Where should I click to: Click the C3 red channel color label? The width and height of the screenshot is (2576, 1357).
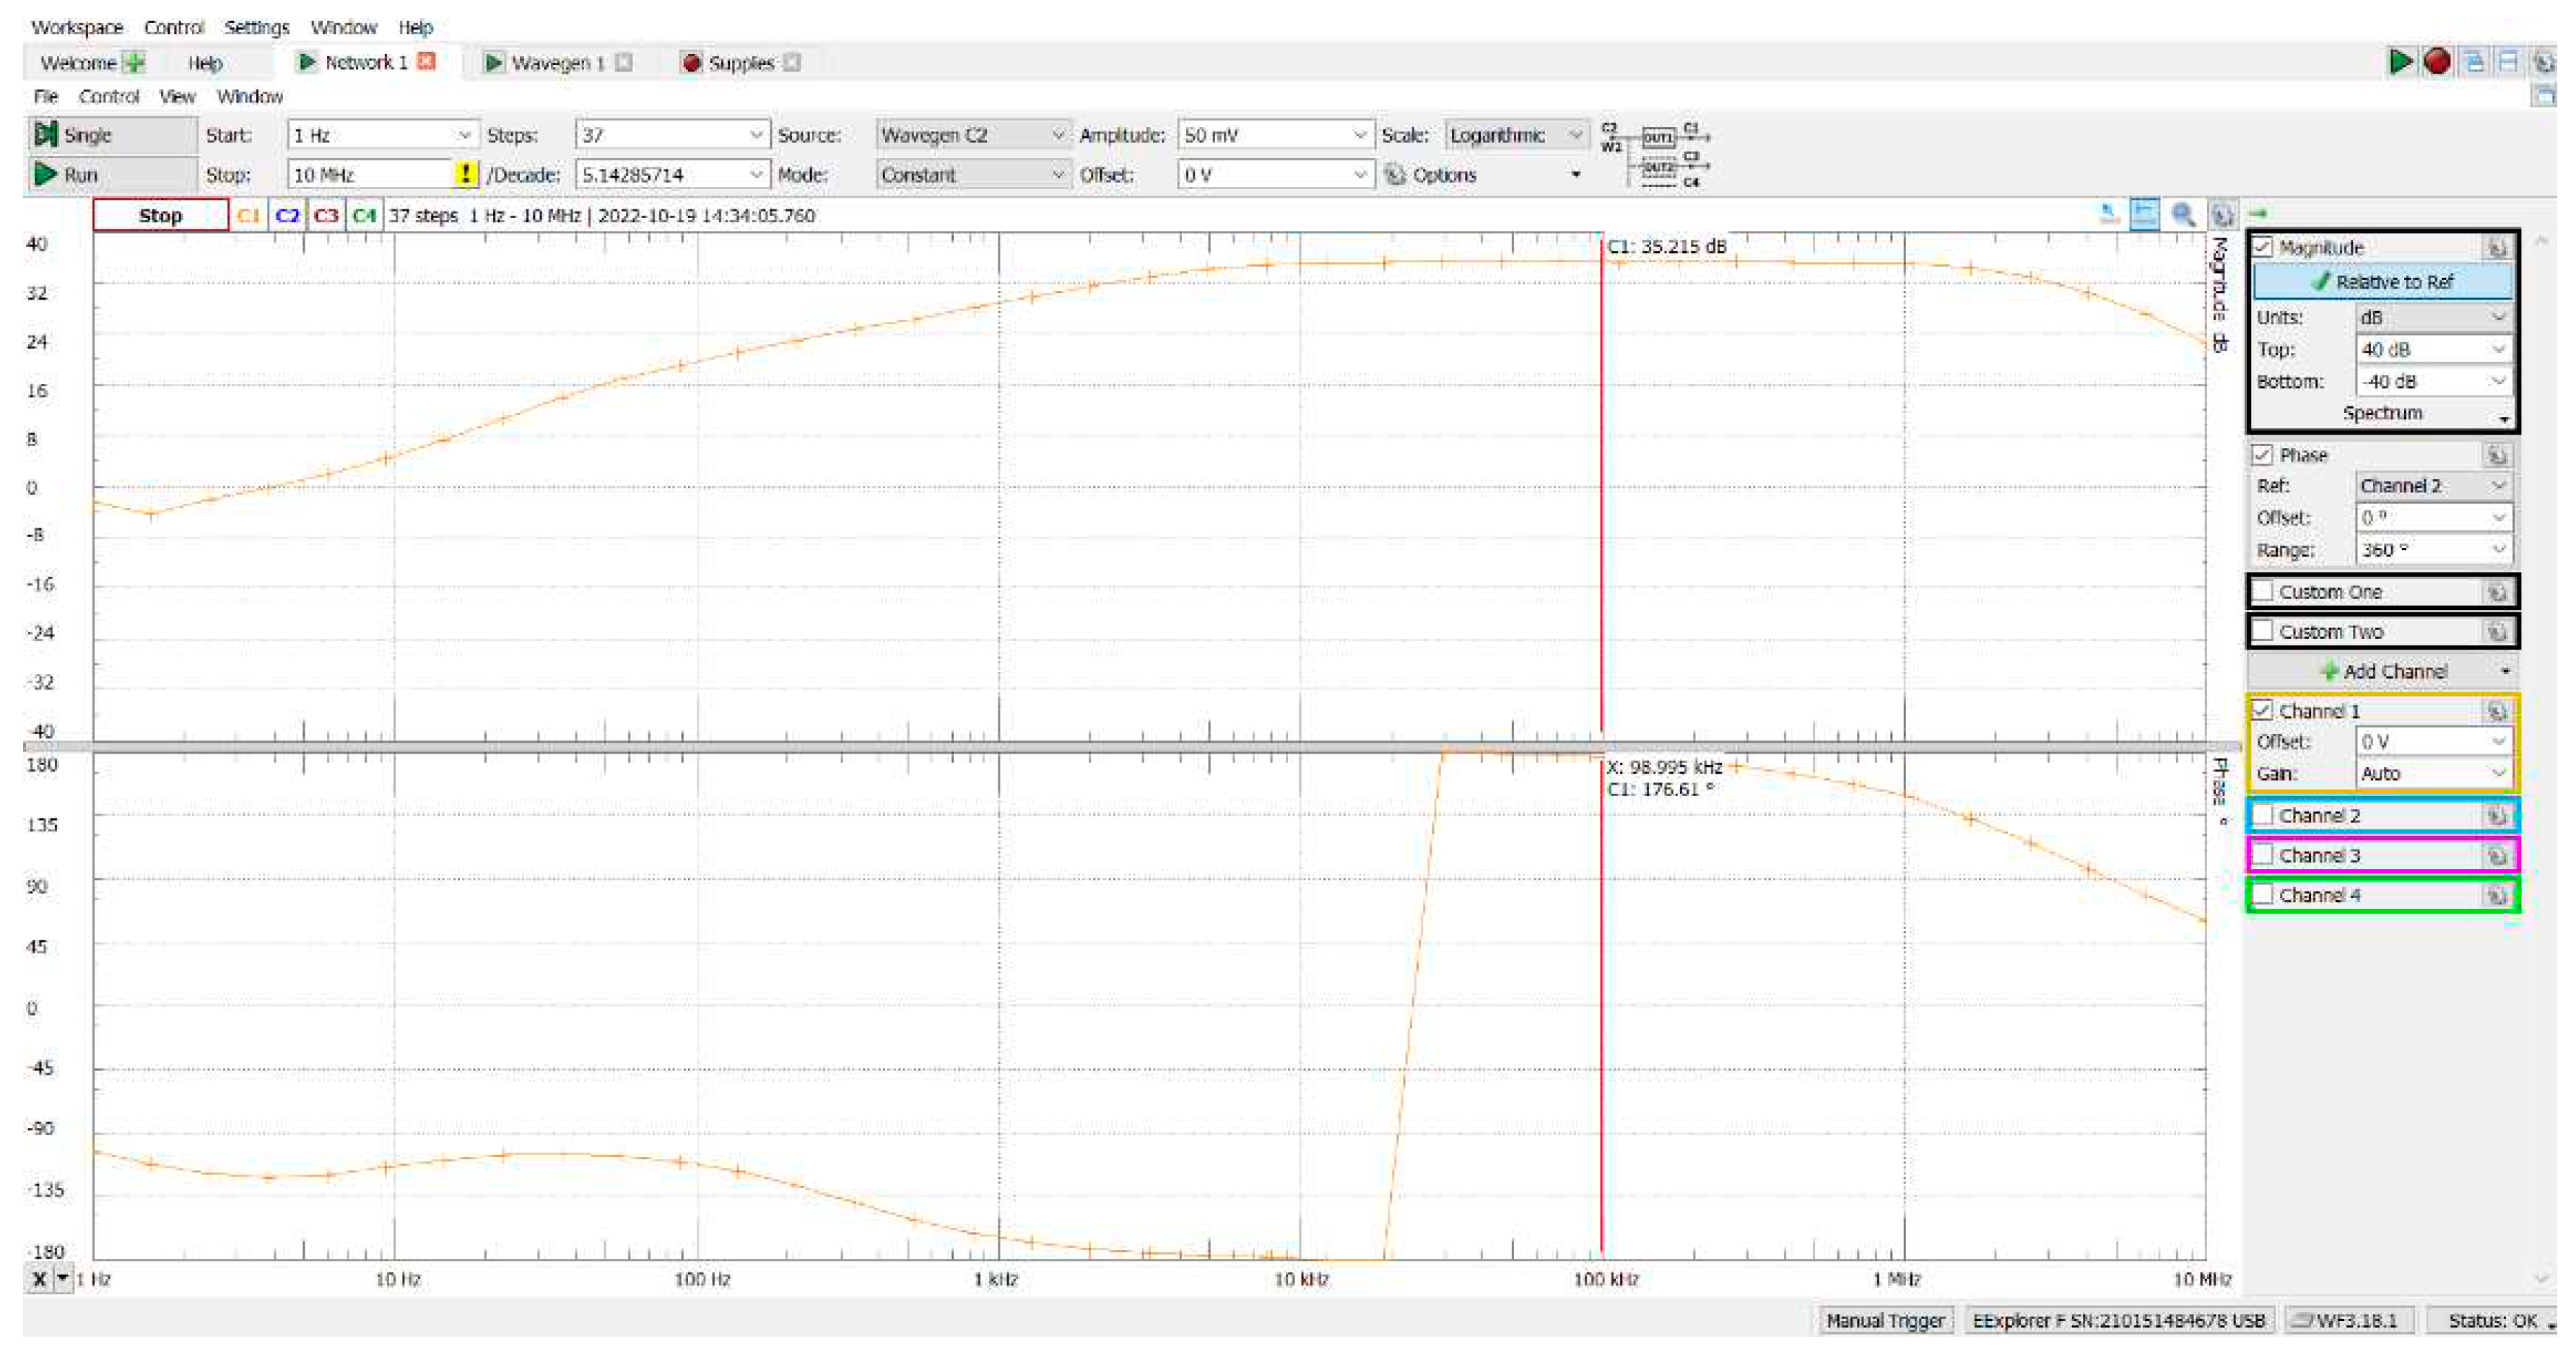(x=326, y=216)
